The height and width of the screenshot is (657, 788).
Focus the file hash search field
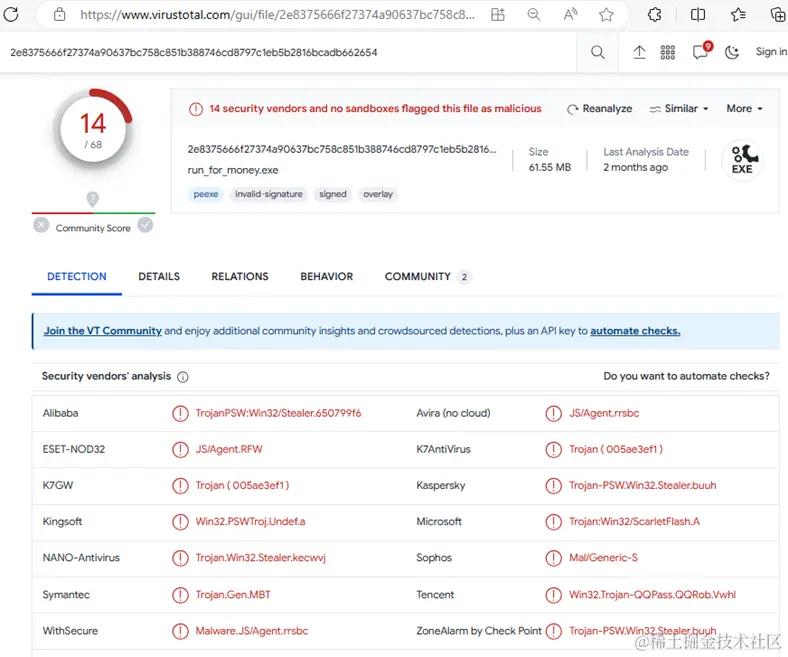[289, 52]
